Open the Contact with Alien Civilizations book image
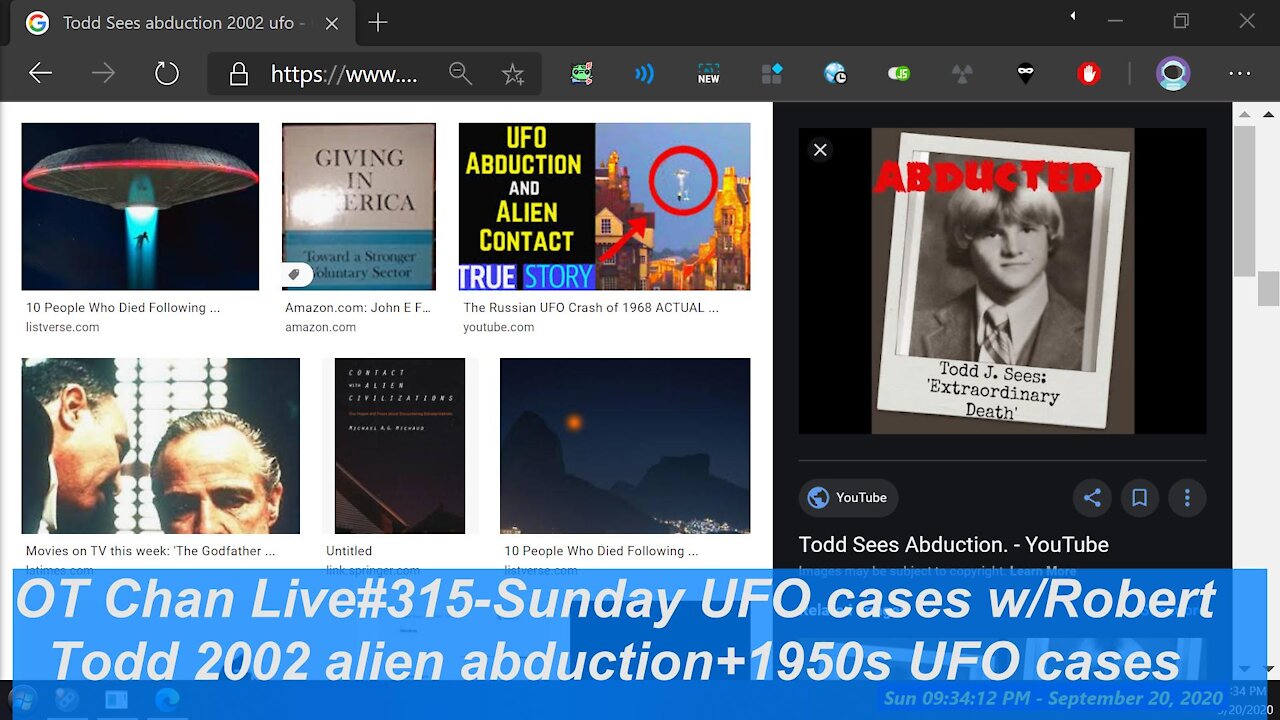Viewport: 1280px width, 720px height. (x=400, y=446)
